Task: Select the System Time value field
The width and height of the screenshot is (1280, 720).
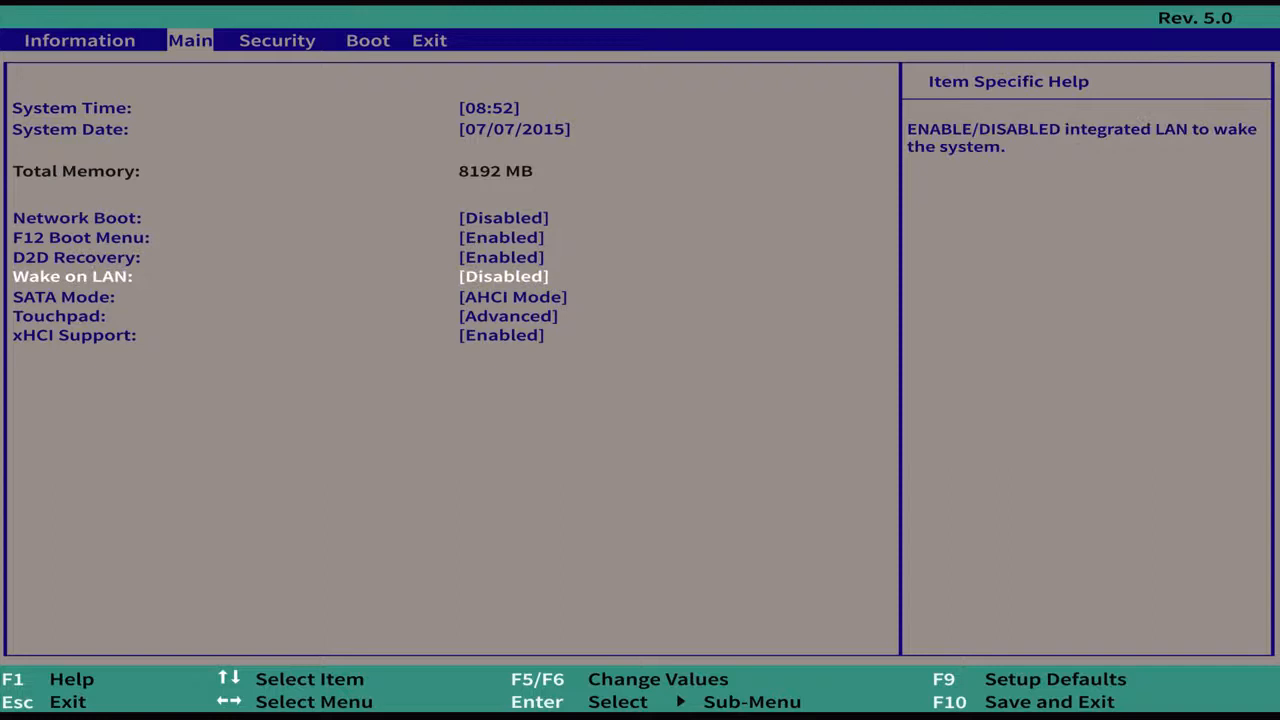Action: coord(489,108)
